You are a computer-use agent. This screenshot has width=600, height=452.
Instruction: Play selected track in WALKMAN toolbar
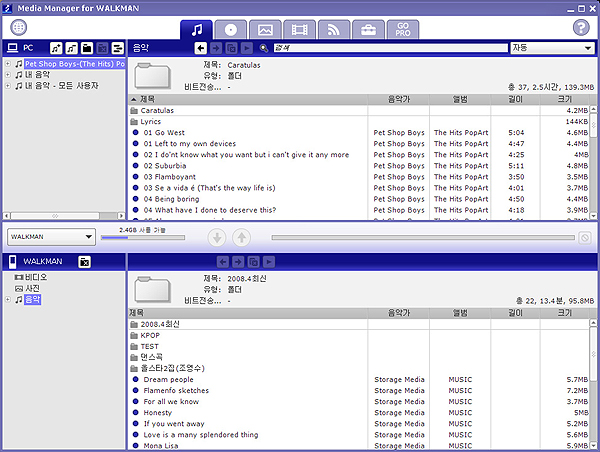pos(269,262)
